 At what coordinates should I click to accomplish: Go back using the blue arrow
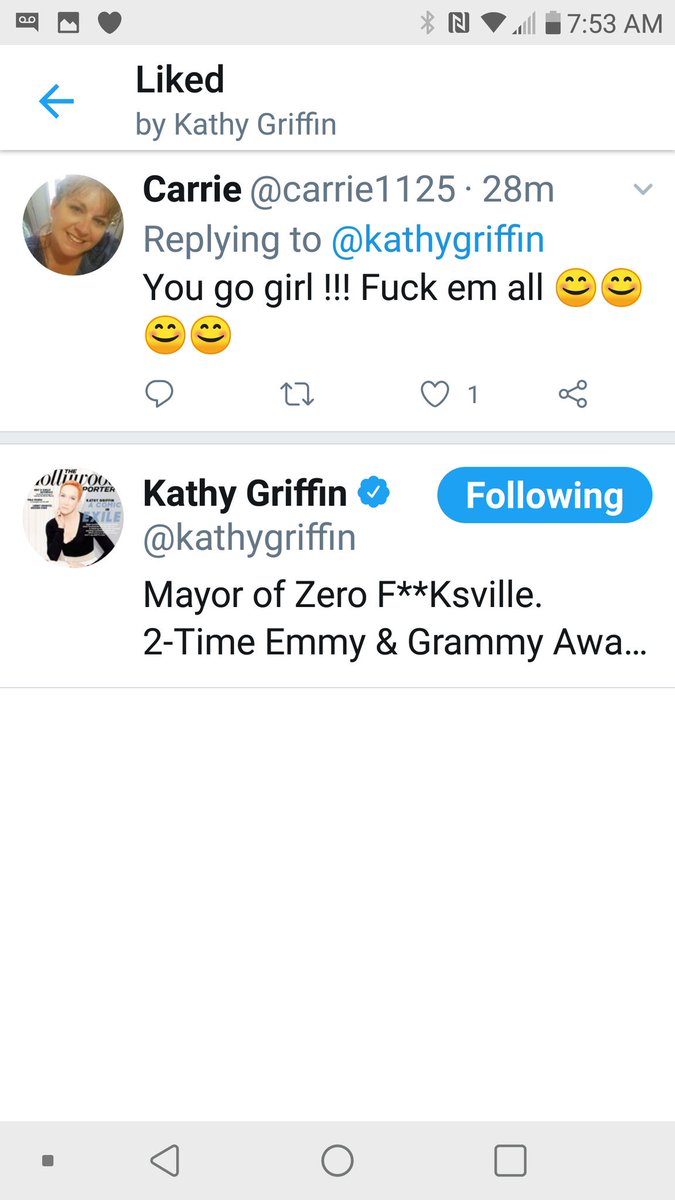(57, 101)
